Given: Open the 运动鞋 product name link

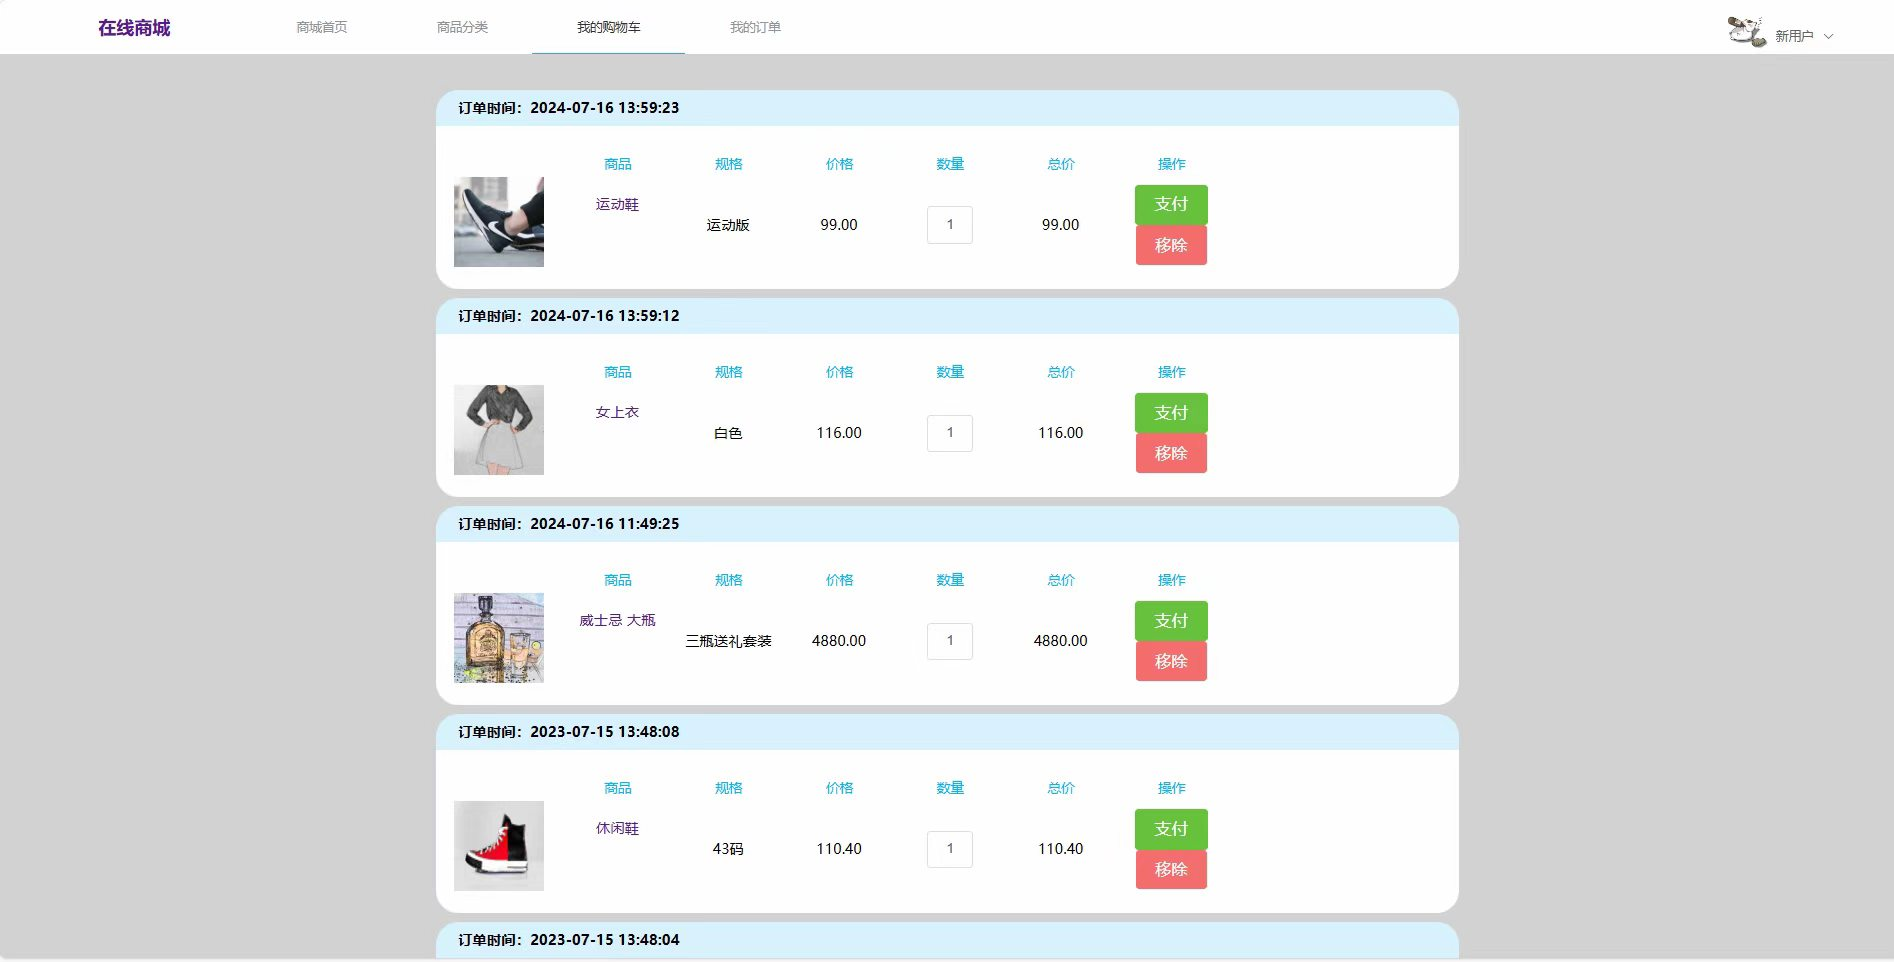Looking at the screenshot, I should tap(617, 204).
